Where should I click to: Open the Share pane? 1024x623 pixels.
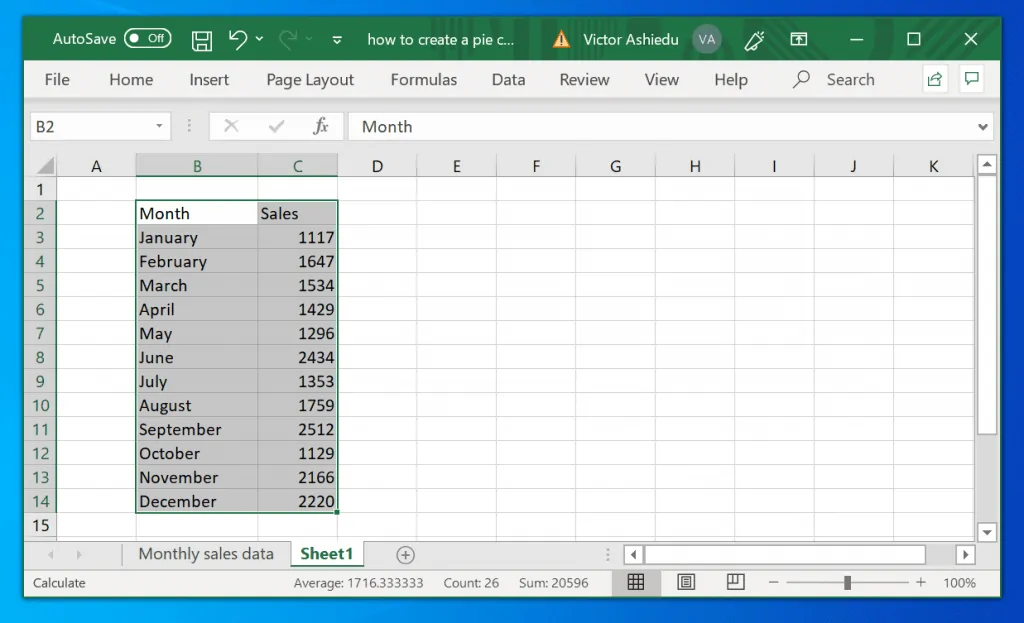tap(934, 79)
